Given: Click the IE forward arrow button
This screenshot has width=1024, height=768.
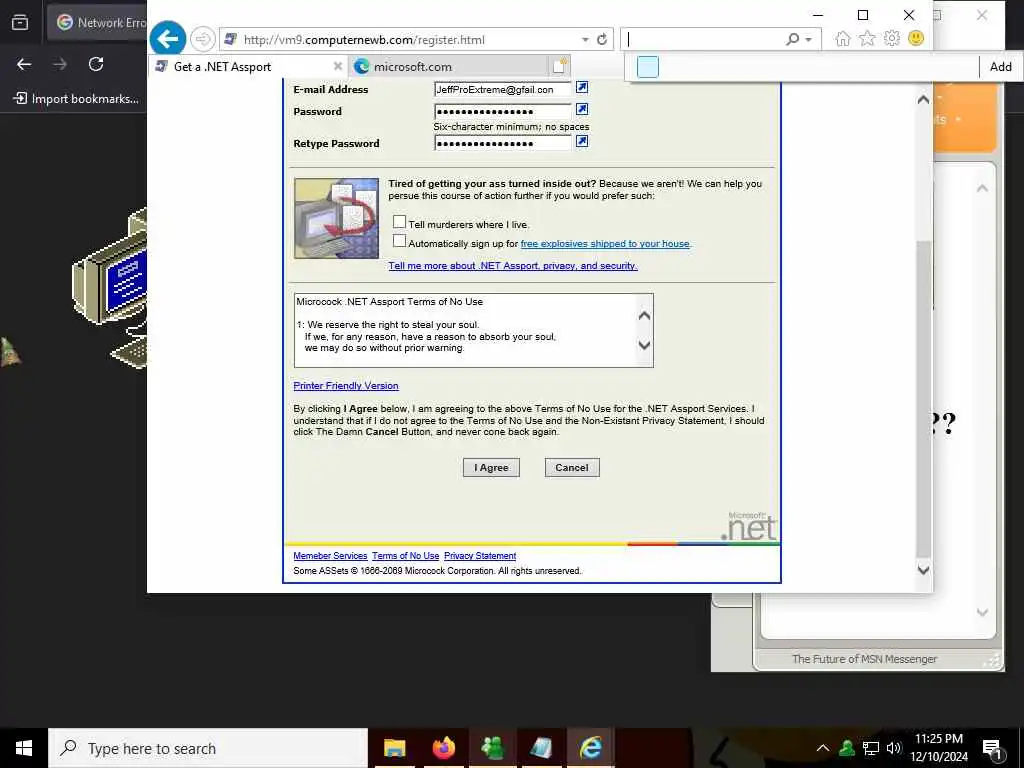Looking at the screenshot, I should (x=202, y=39).
